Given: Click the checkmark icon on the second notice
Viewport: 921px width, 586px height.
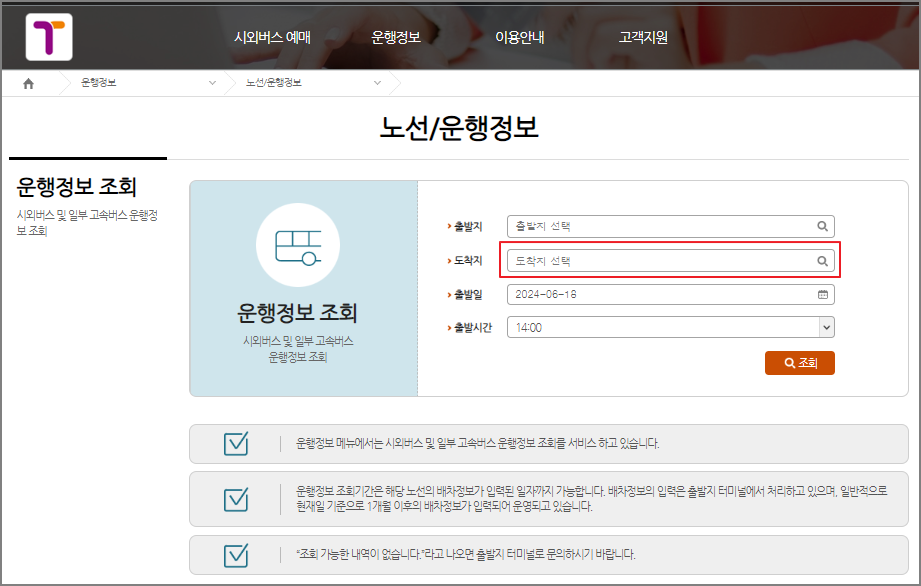Looking at the screenshot, I should pos(236,499).
